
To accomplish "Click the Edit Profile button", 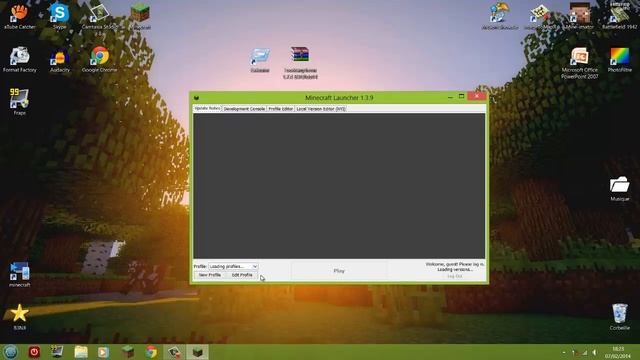I will click(242, 275).
